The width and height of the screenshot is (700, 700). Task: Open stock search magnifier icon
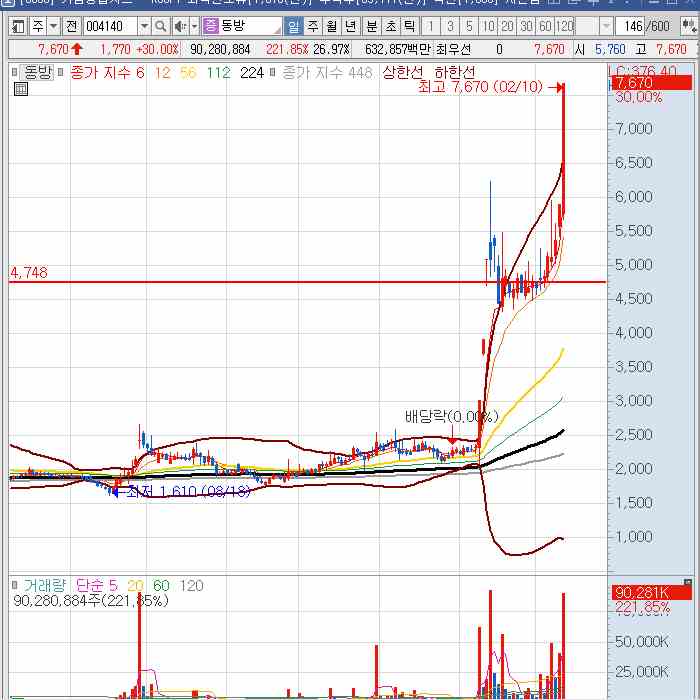(161, 26)
